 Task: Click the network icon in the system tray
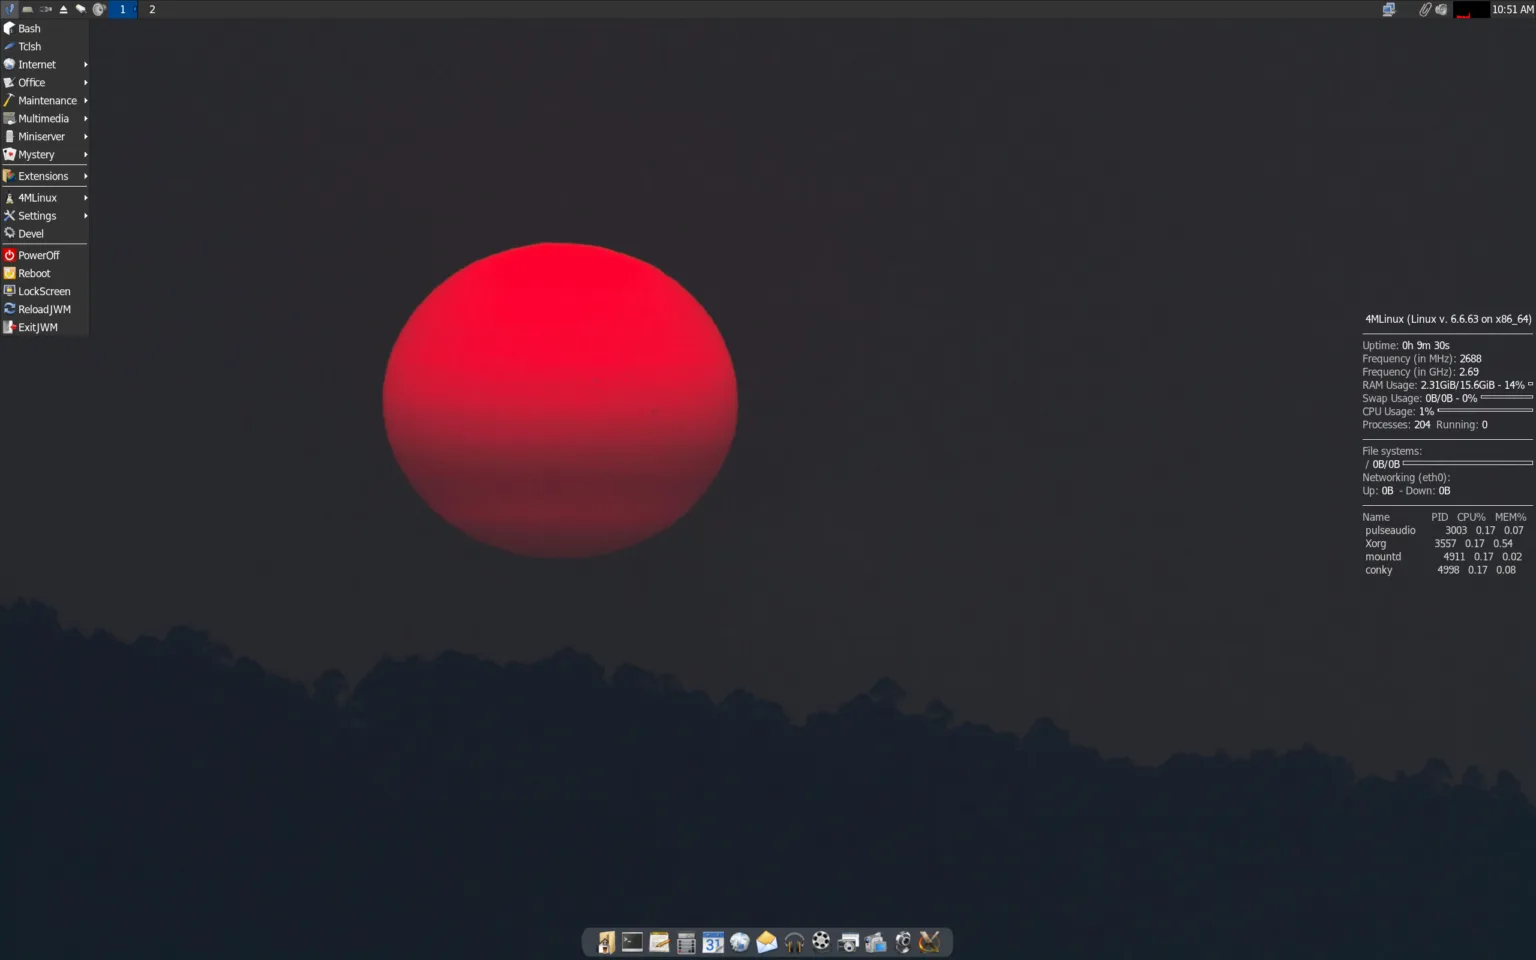click(x=1389, y=8)
